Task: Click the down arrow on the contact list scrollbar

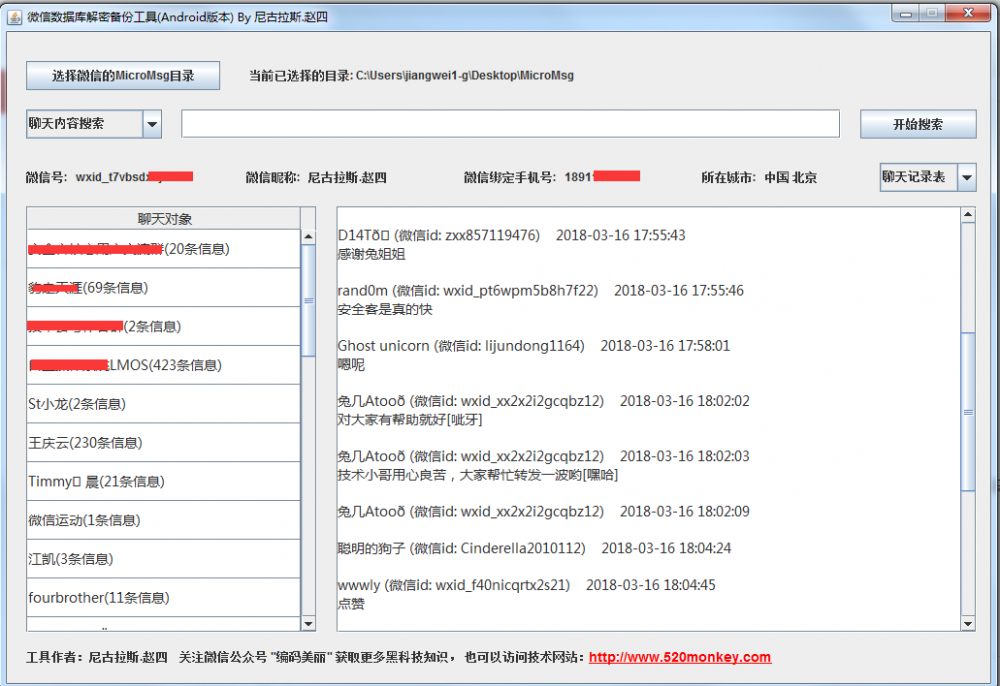Action: [307, 623]
